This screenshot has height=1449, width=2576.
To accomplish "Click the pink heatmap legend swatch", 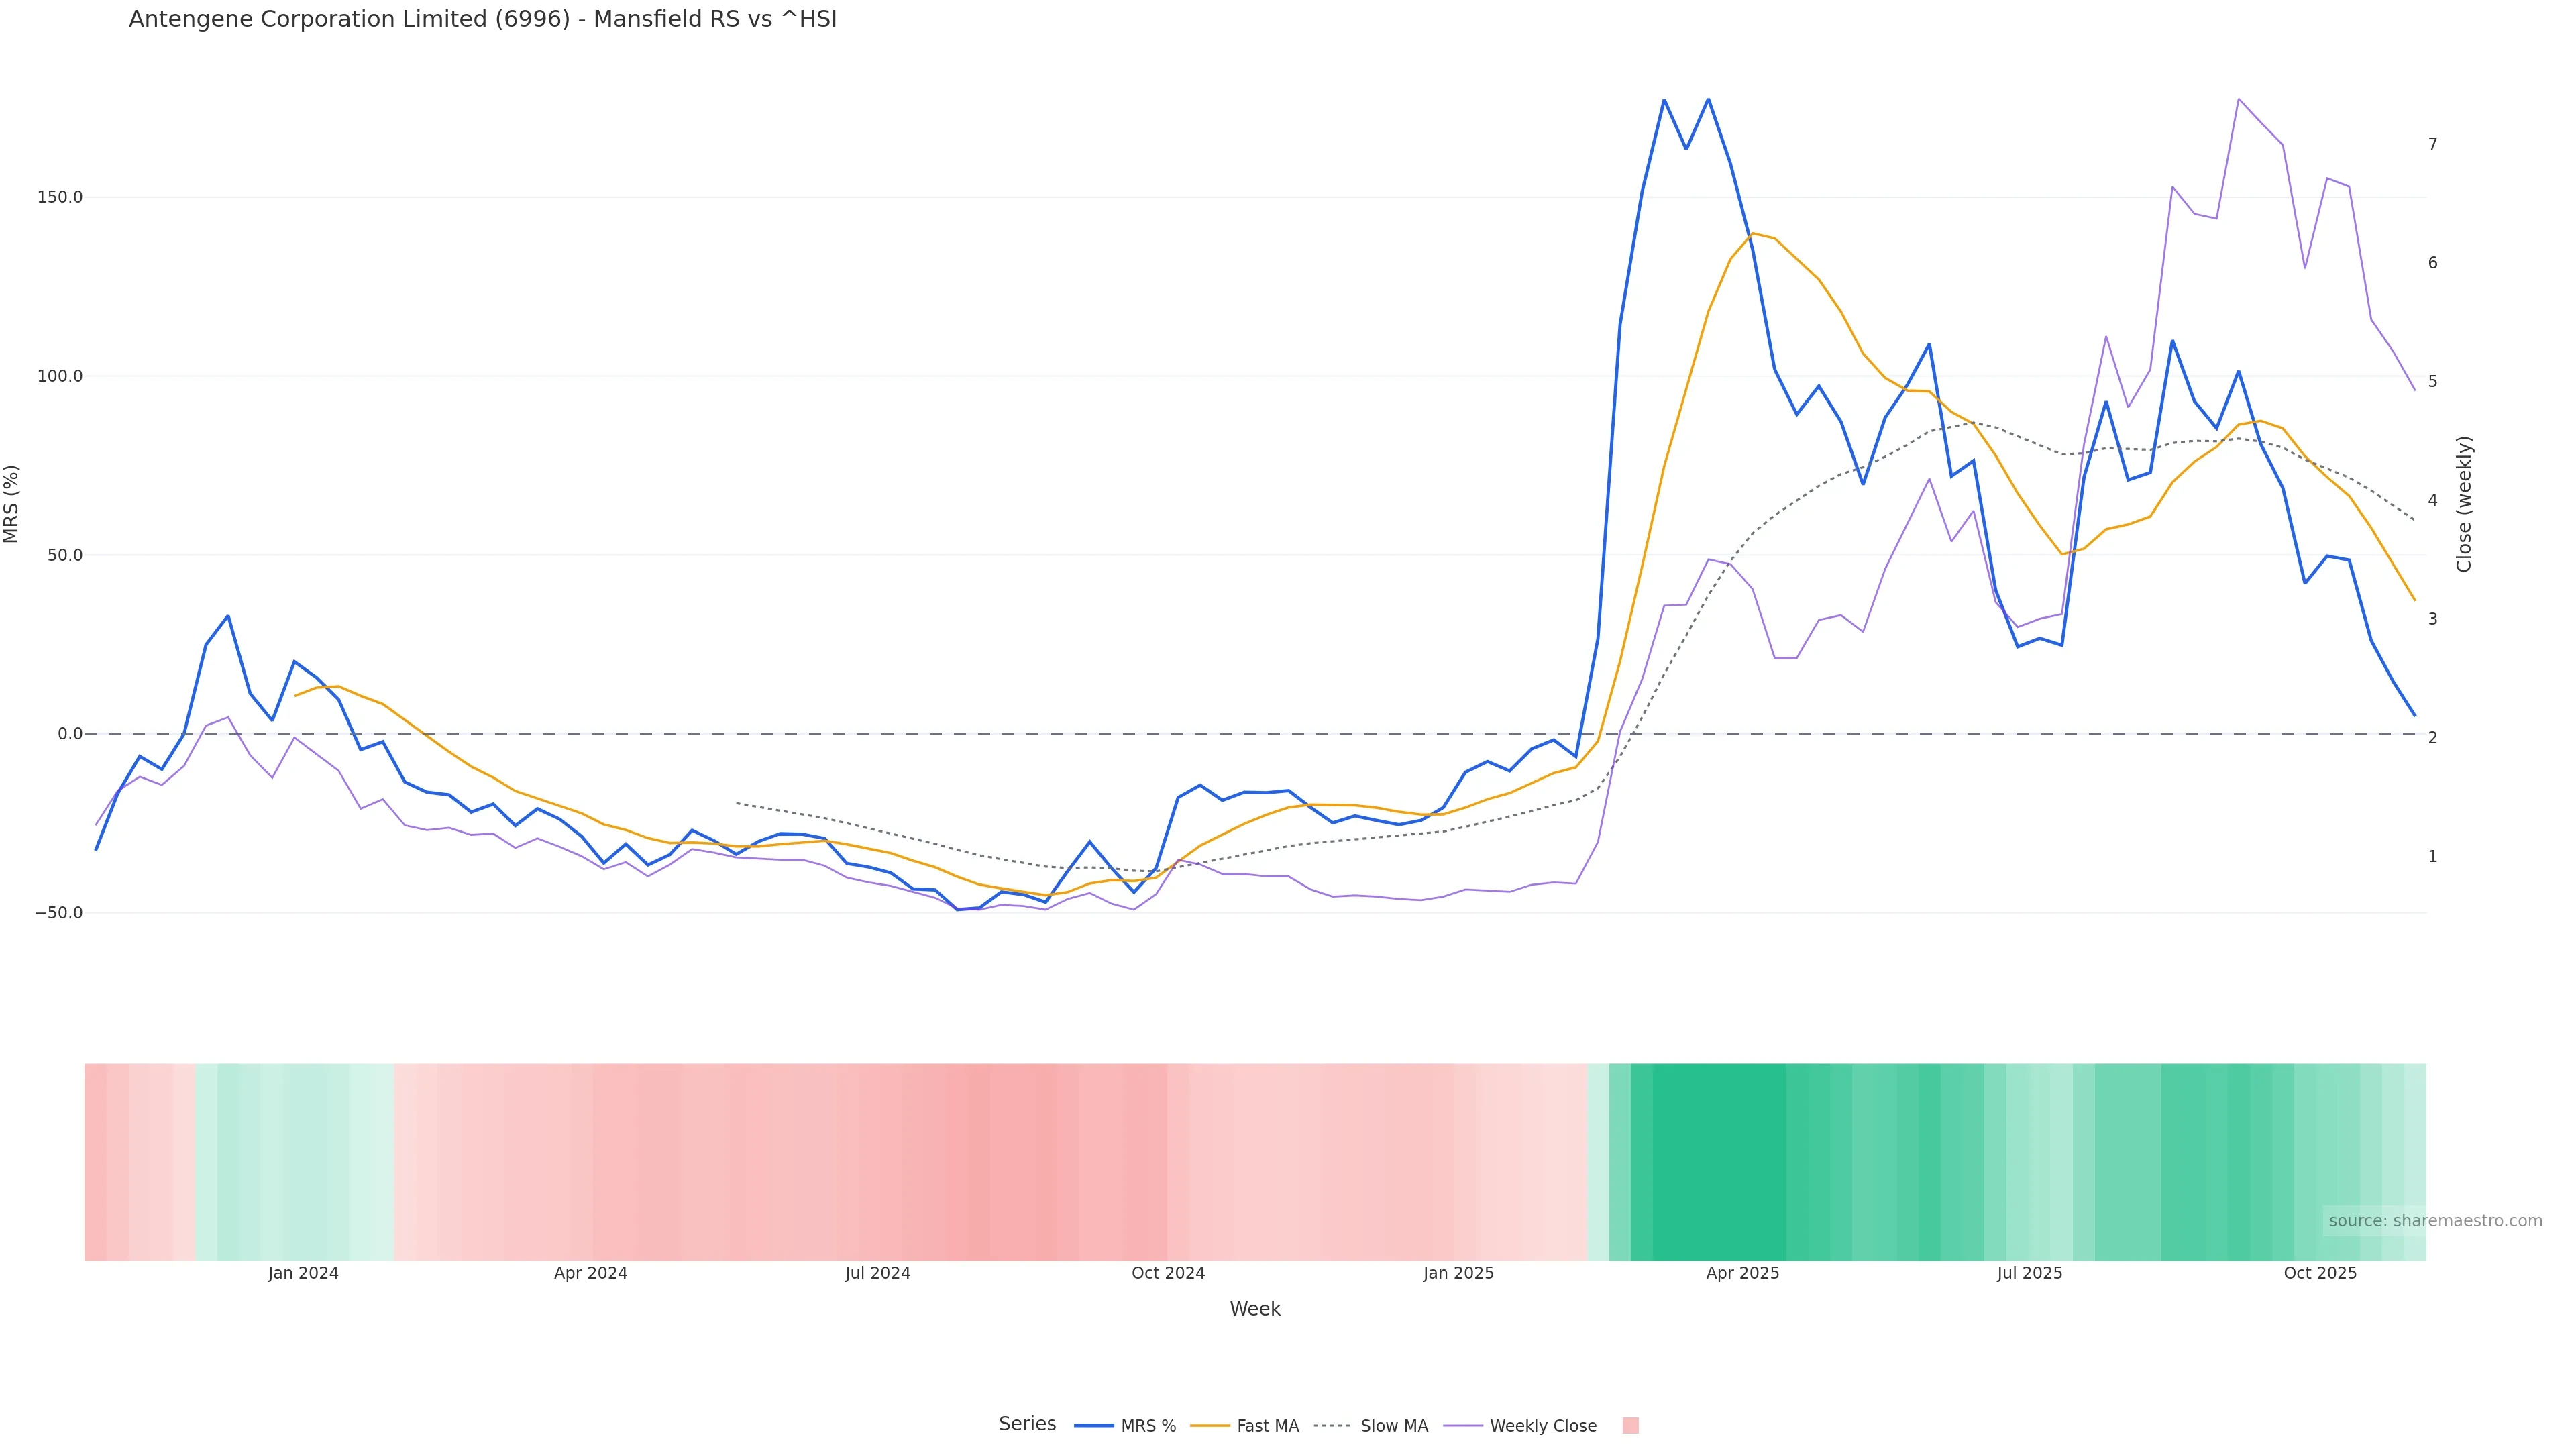I will [1630, 1426].
